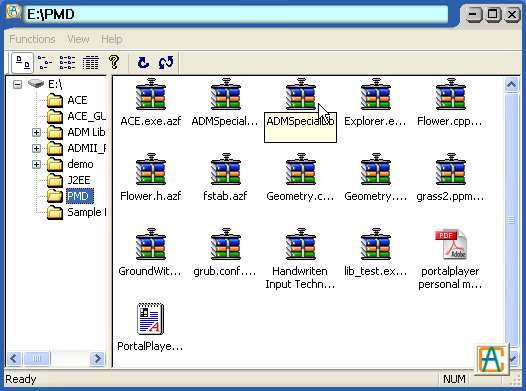The height and width of the screenshot is (391, 526).
Task: Click the yellow question mark help icon
Action: pyautogui.click(x=114, y=62)
